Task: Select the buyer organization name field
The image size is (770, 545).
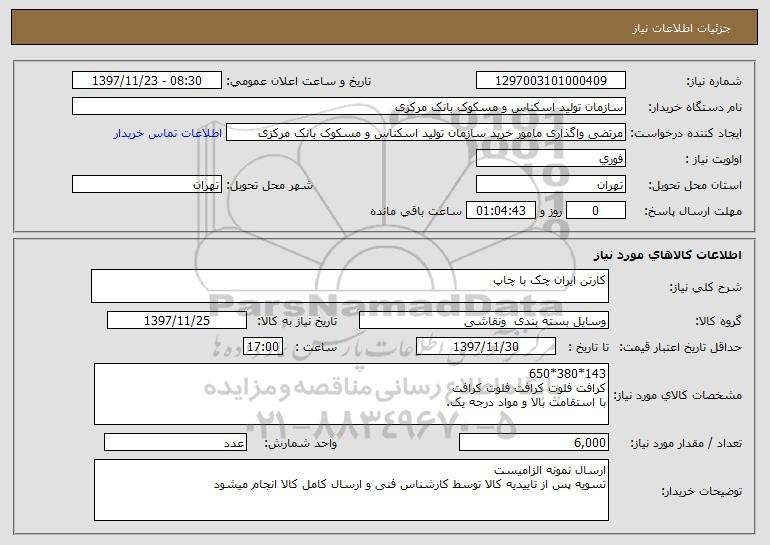Action: pyautogui.click(x=349, y=106)
